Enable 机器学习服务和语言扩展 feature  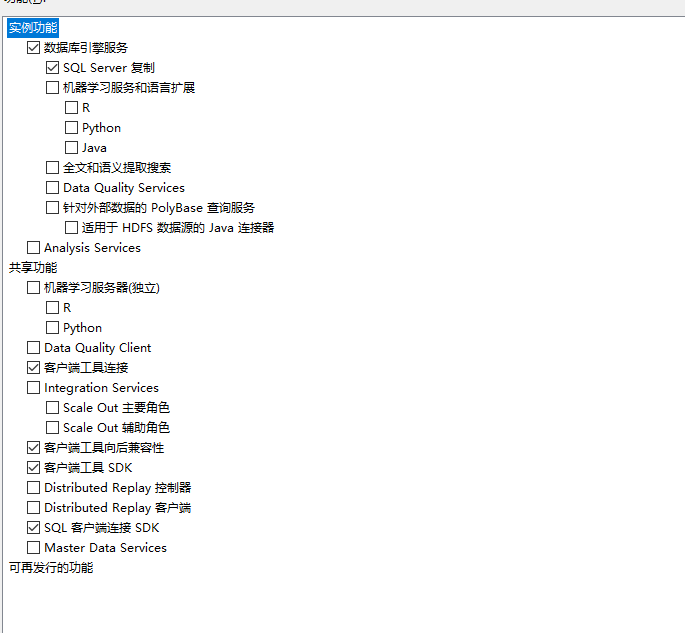[52, 88]
